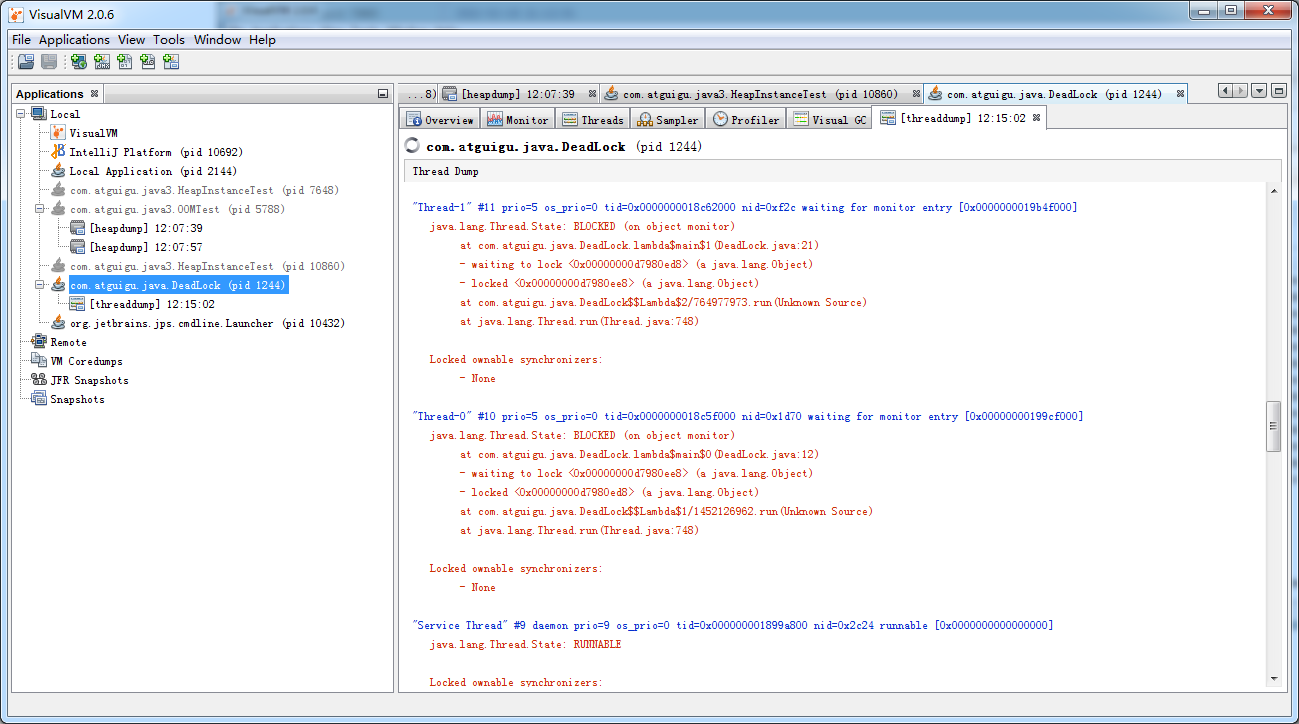
Task: Collapse the OOMTest (pid 5788) node
Action: [x=41, y=209]
